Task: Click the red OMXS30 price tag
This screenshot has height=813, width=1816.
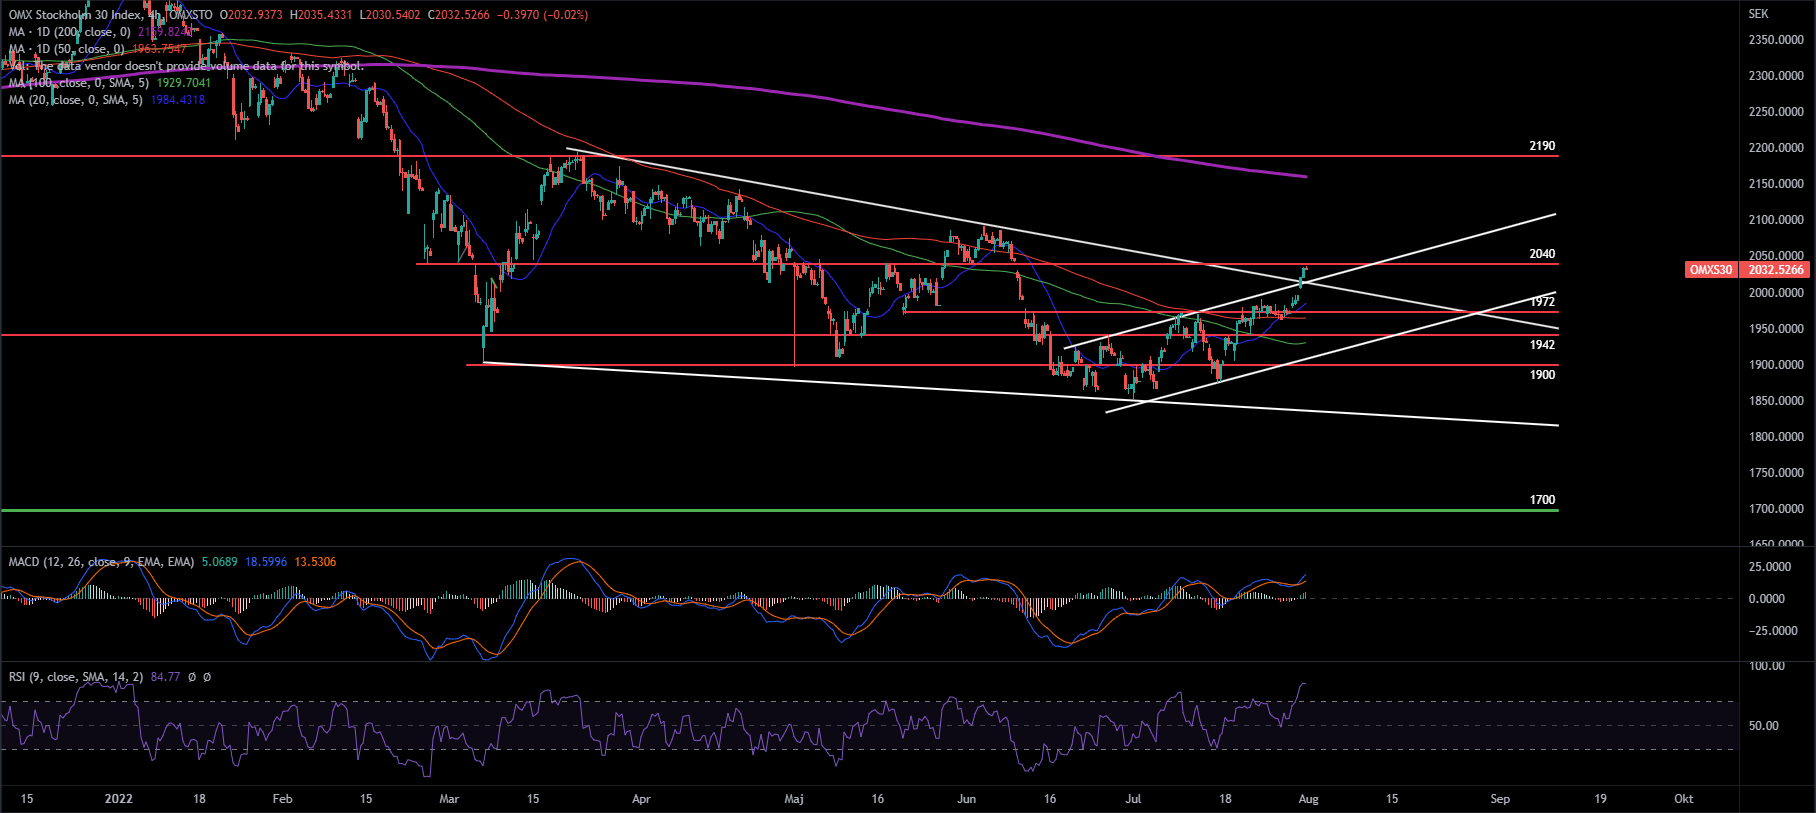Action: point(1710,270)
